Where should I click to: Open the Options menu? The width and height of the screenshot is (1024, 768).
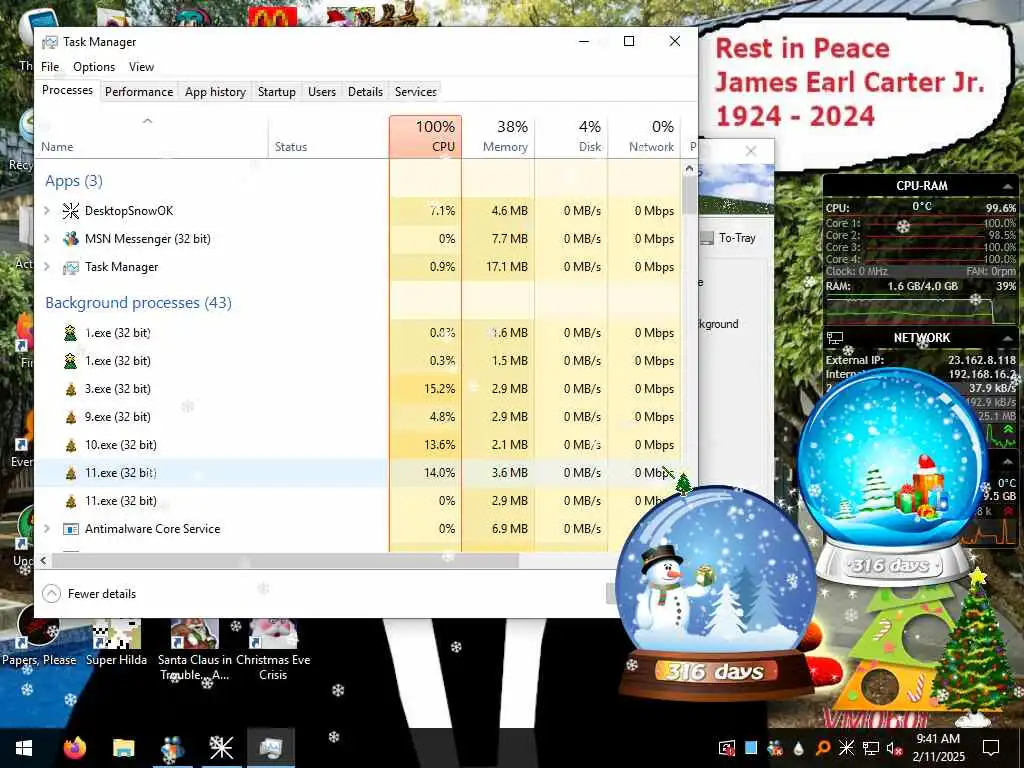(94, 67)
